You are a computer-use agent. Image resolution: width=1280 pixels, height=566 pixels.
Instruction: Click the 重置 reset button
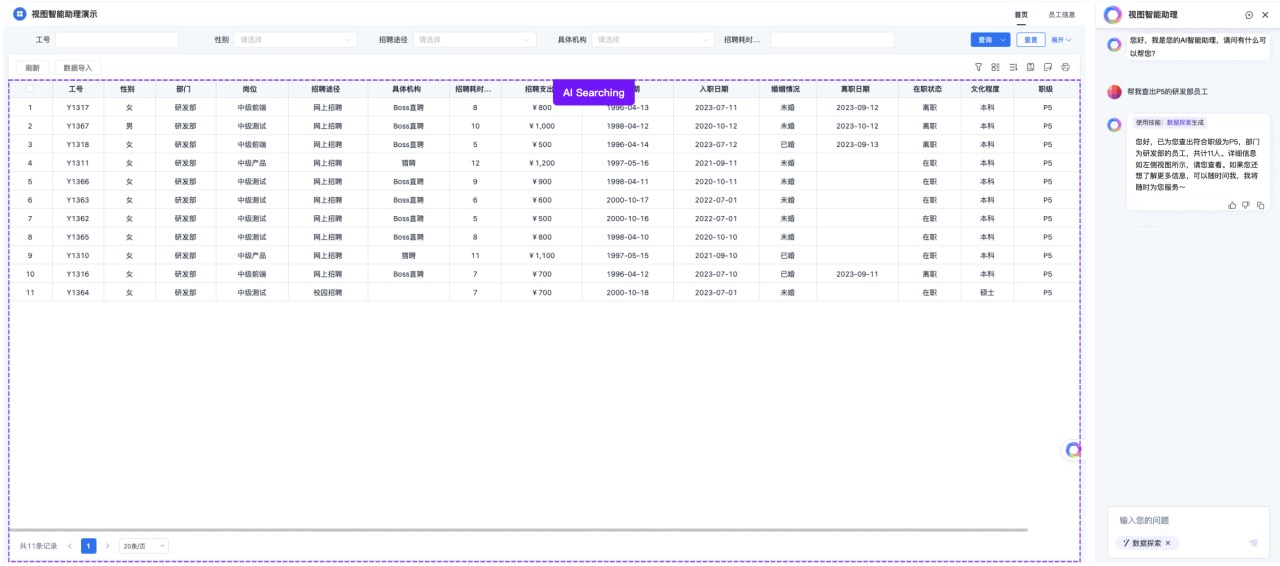click(1031, 40)
